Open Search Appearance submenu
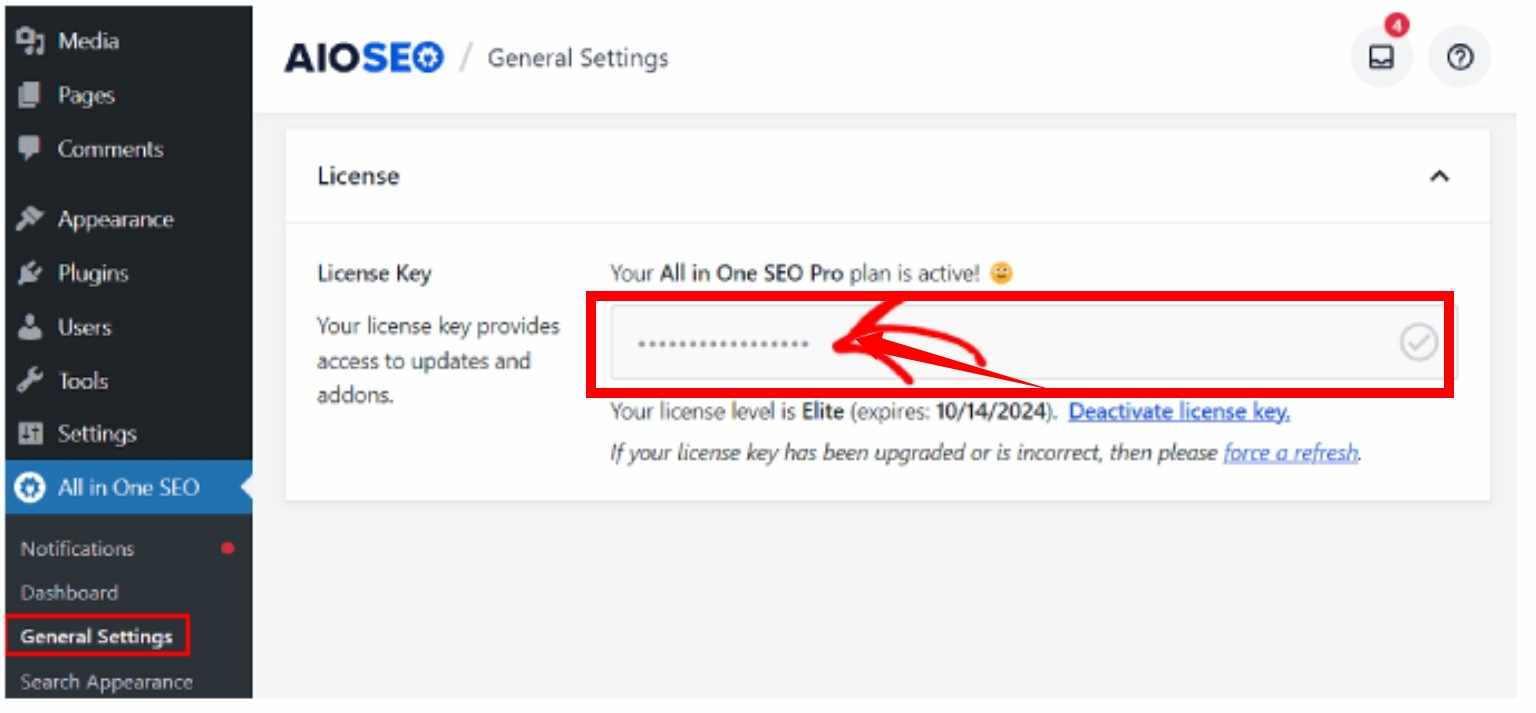The image size is (1536, 713). coord(106,682)
